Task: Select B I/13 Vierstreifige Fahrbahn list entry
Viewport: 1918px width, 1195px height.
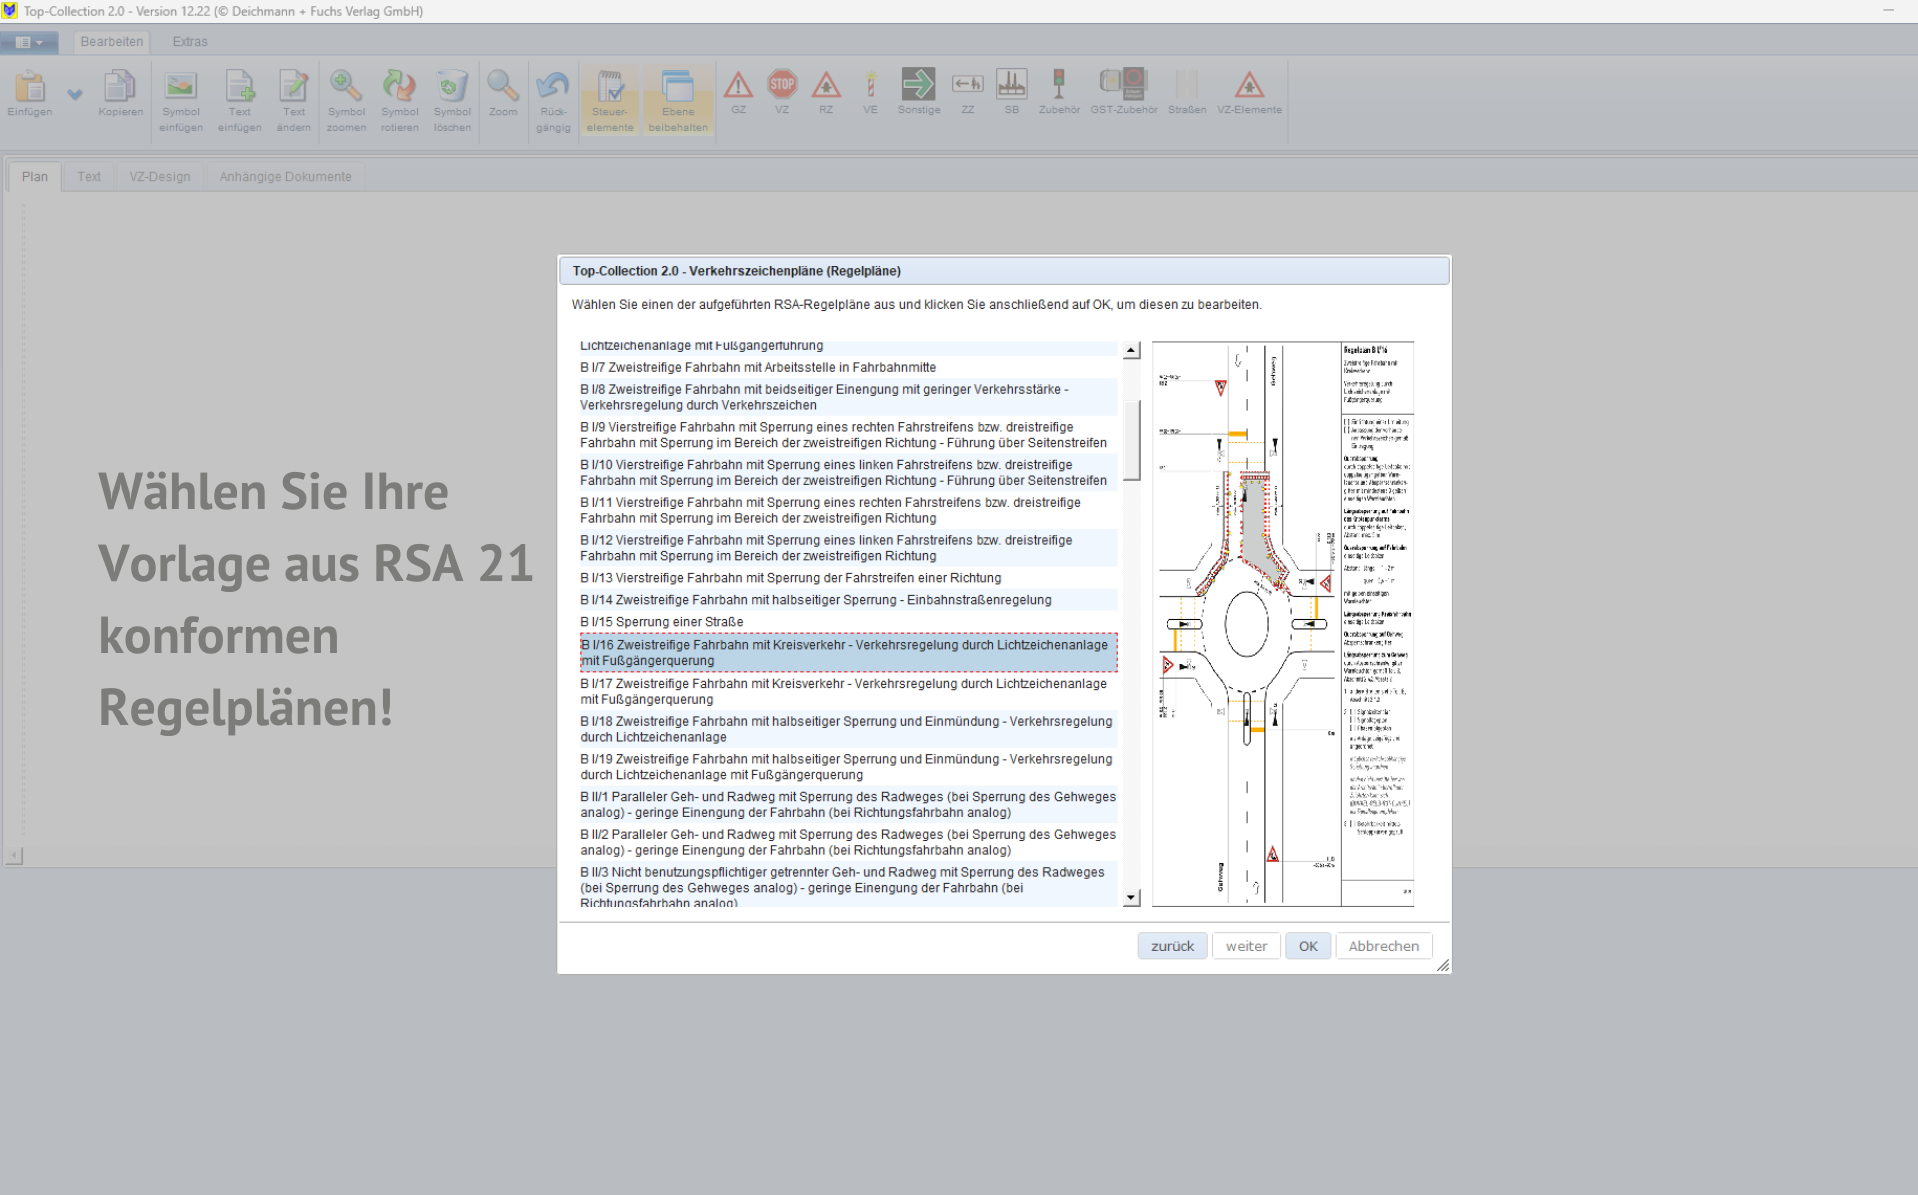Action: 790,578
